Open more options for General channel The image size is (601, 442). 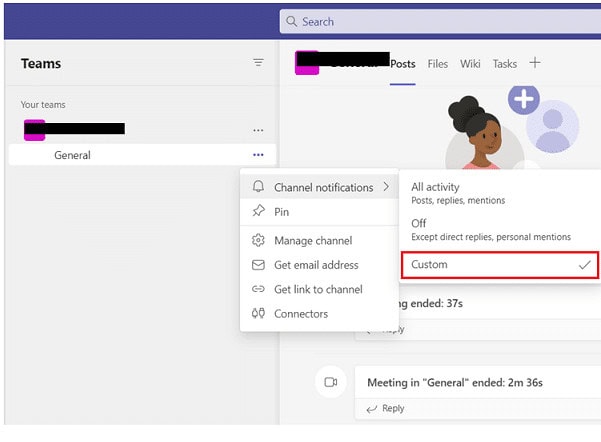coord(258,155)
